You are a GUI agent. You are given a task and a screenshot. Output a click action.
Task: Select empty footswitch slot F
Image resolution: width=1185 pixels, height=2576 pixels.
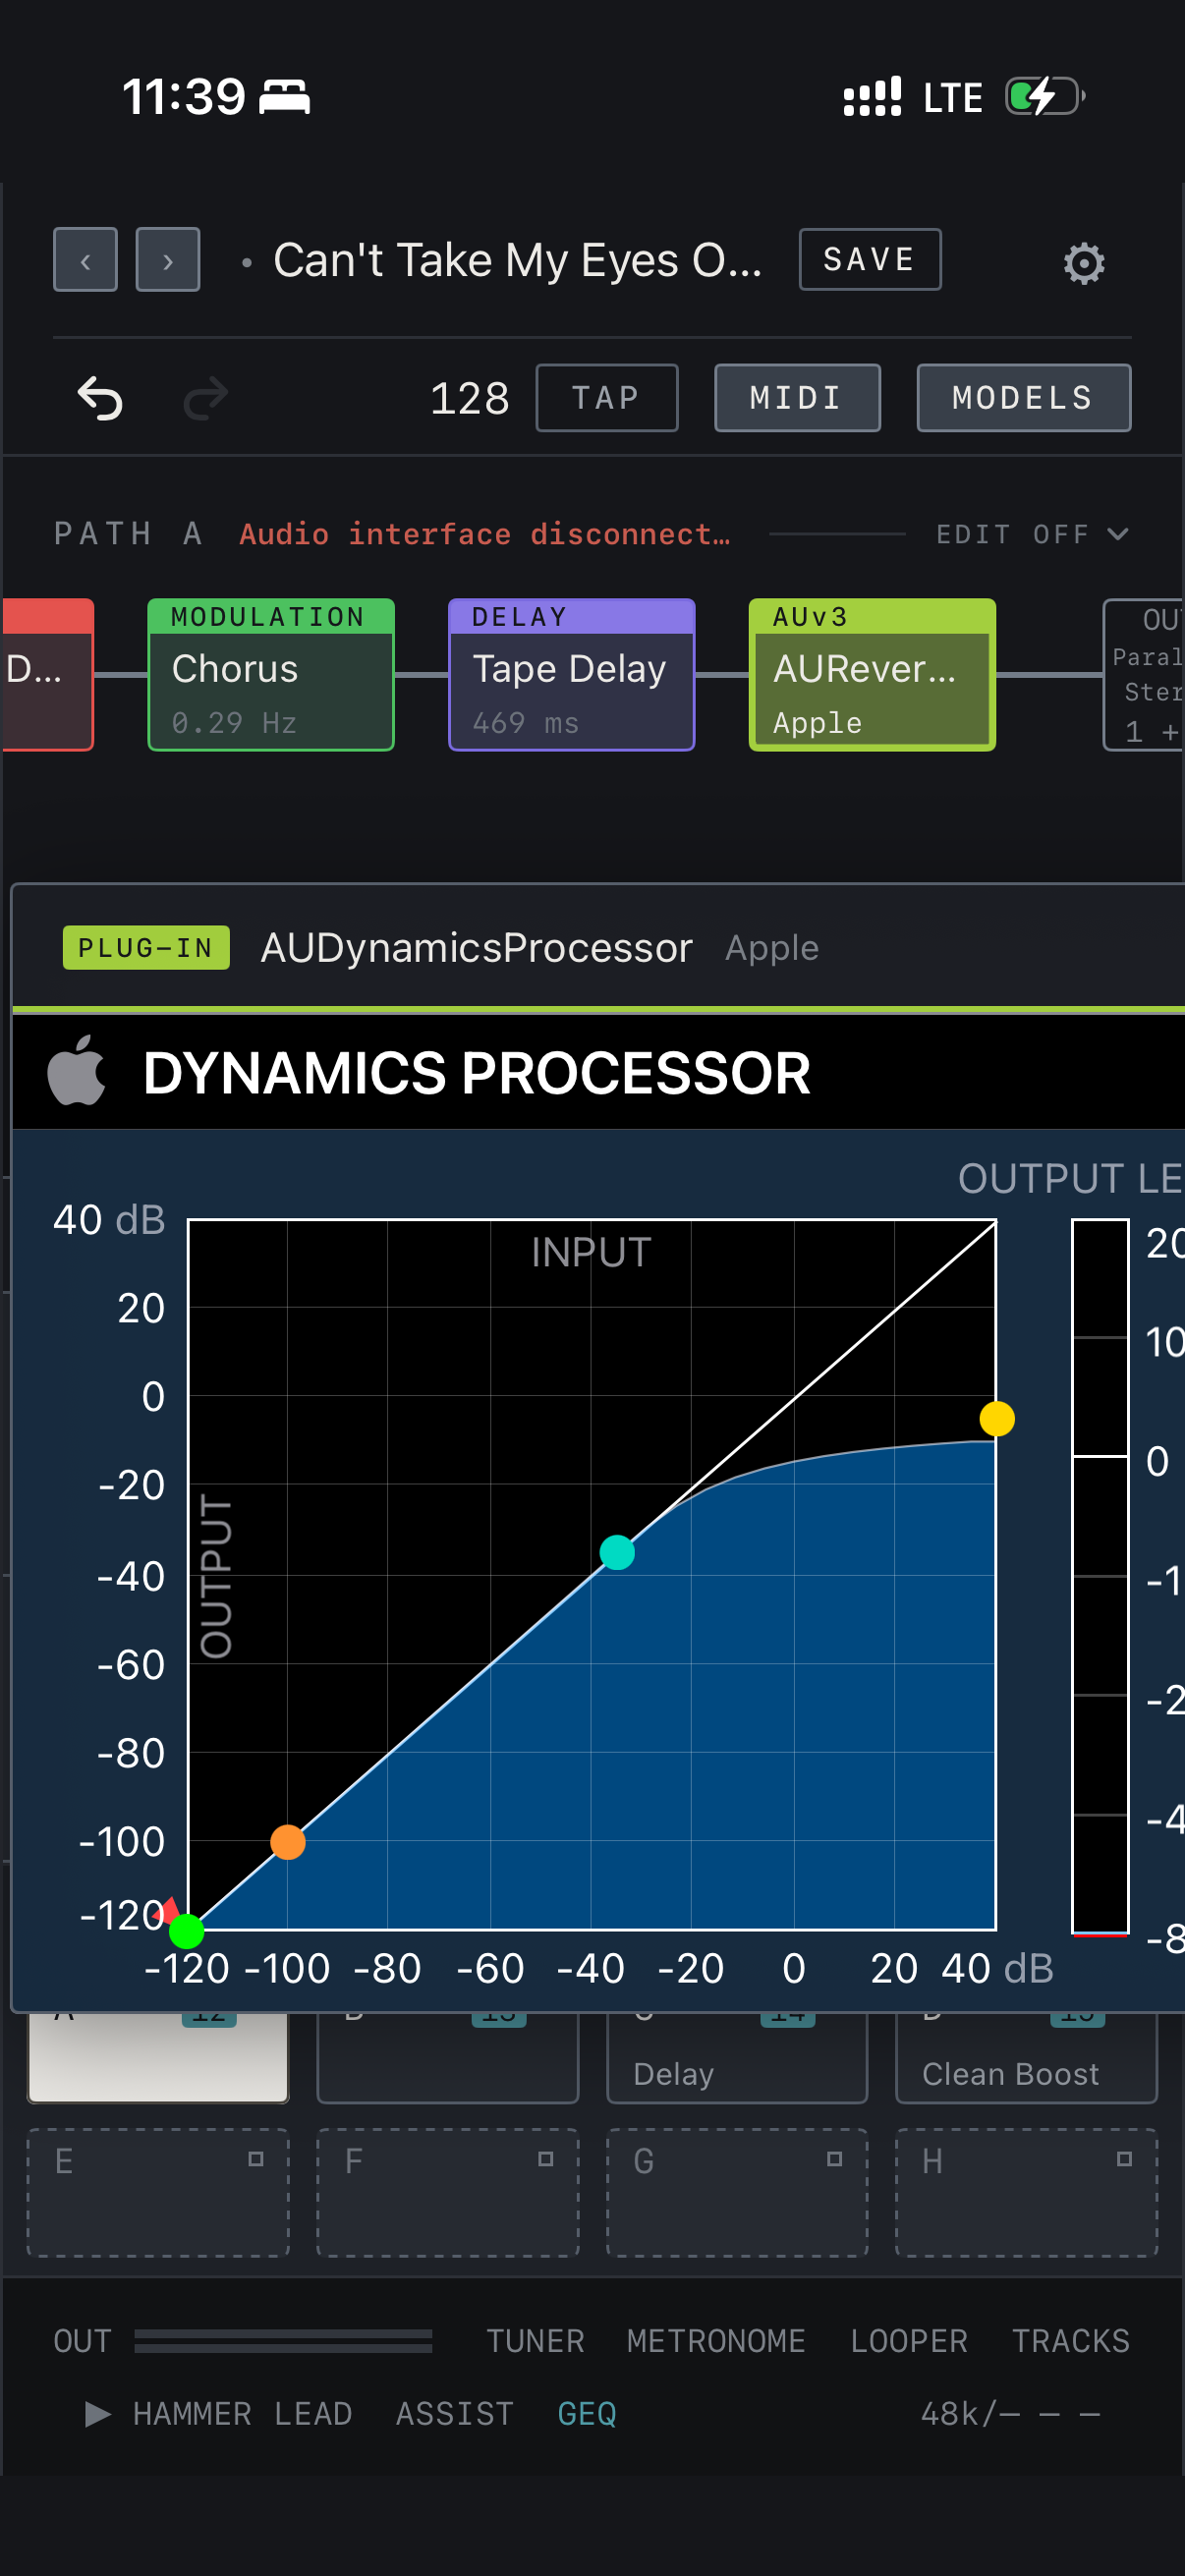click(448, 2192)
